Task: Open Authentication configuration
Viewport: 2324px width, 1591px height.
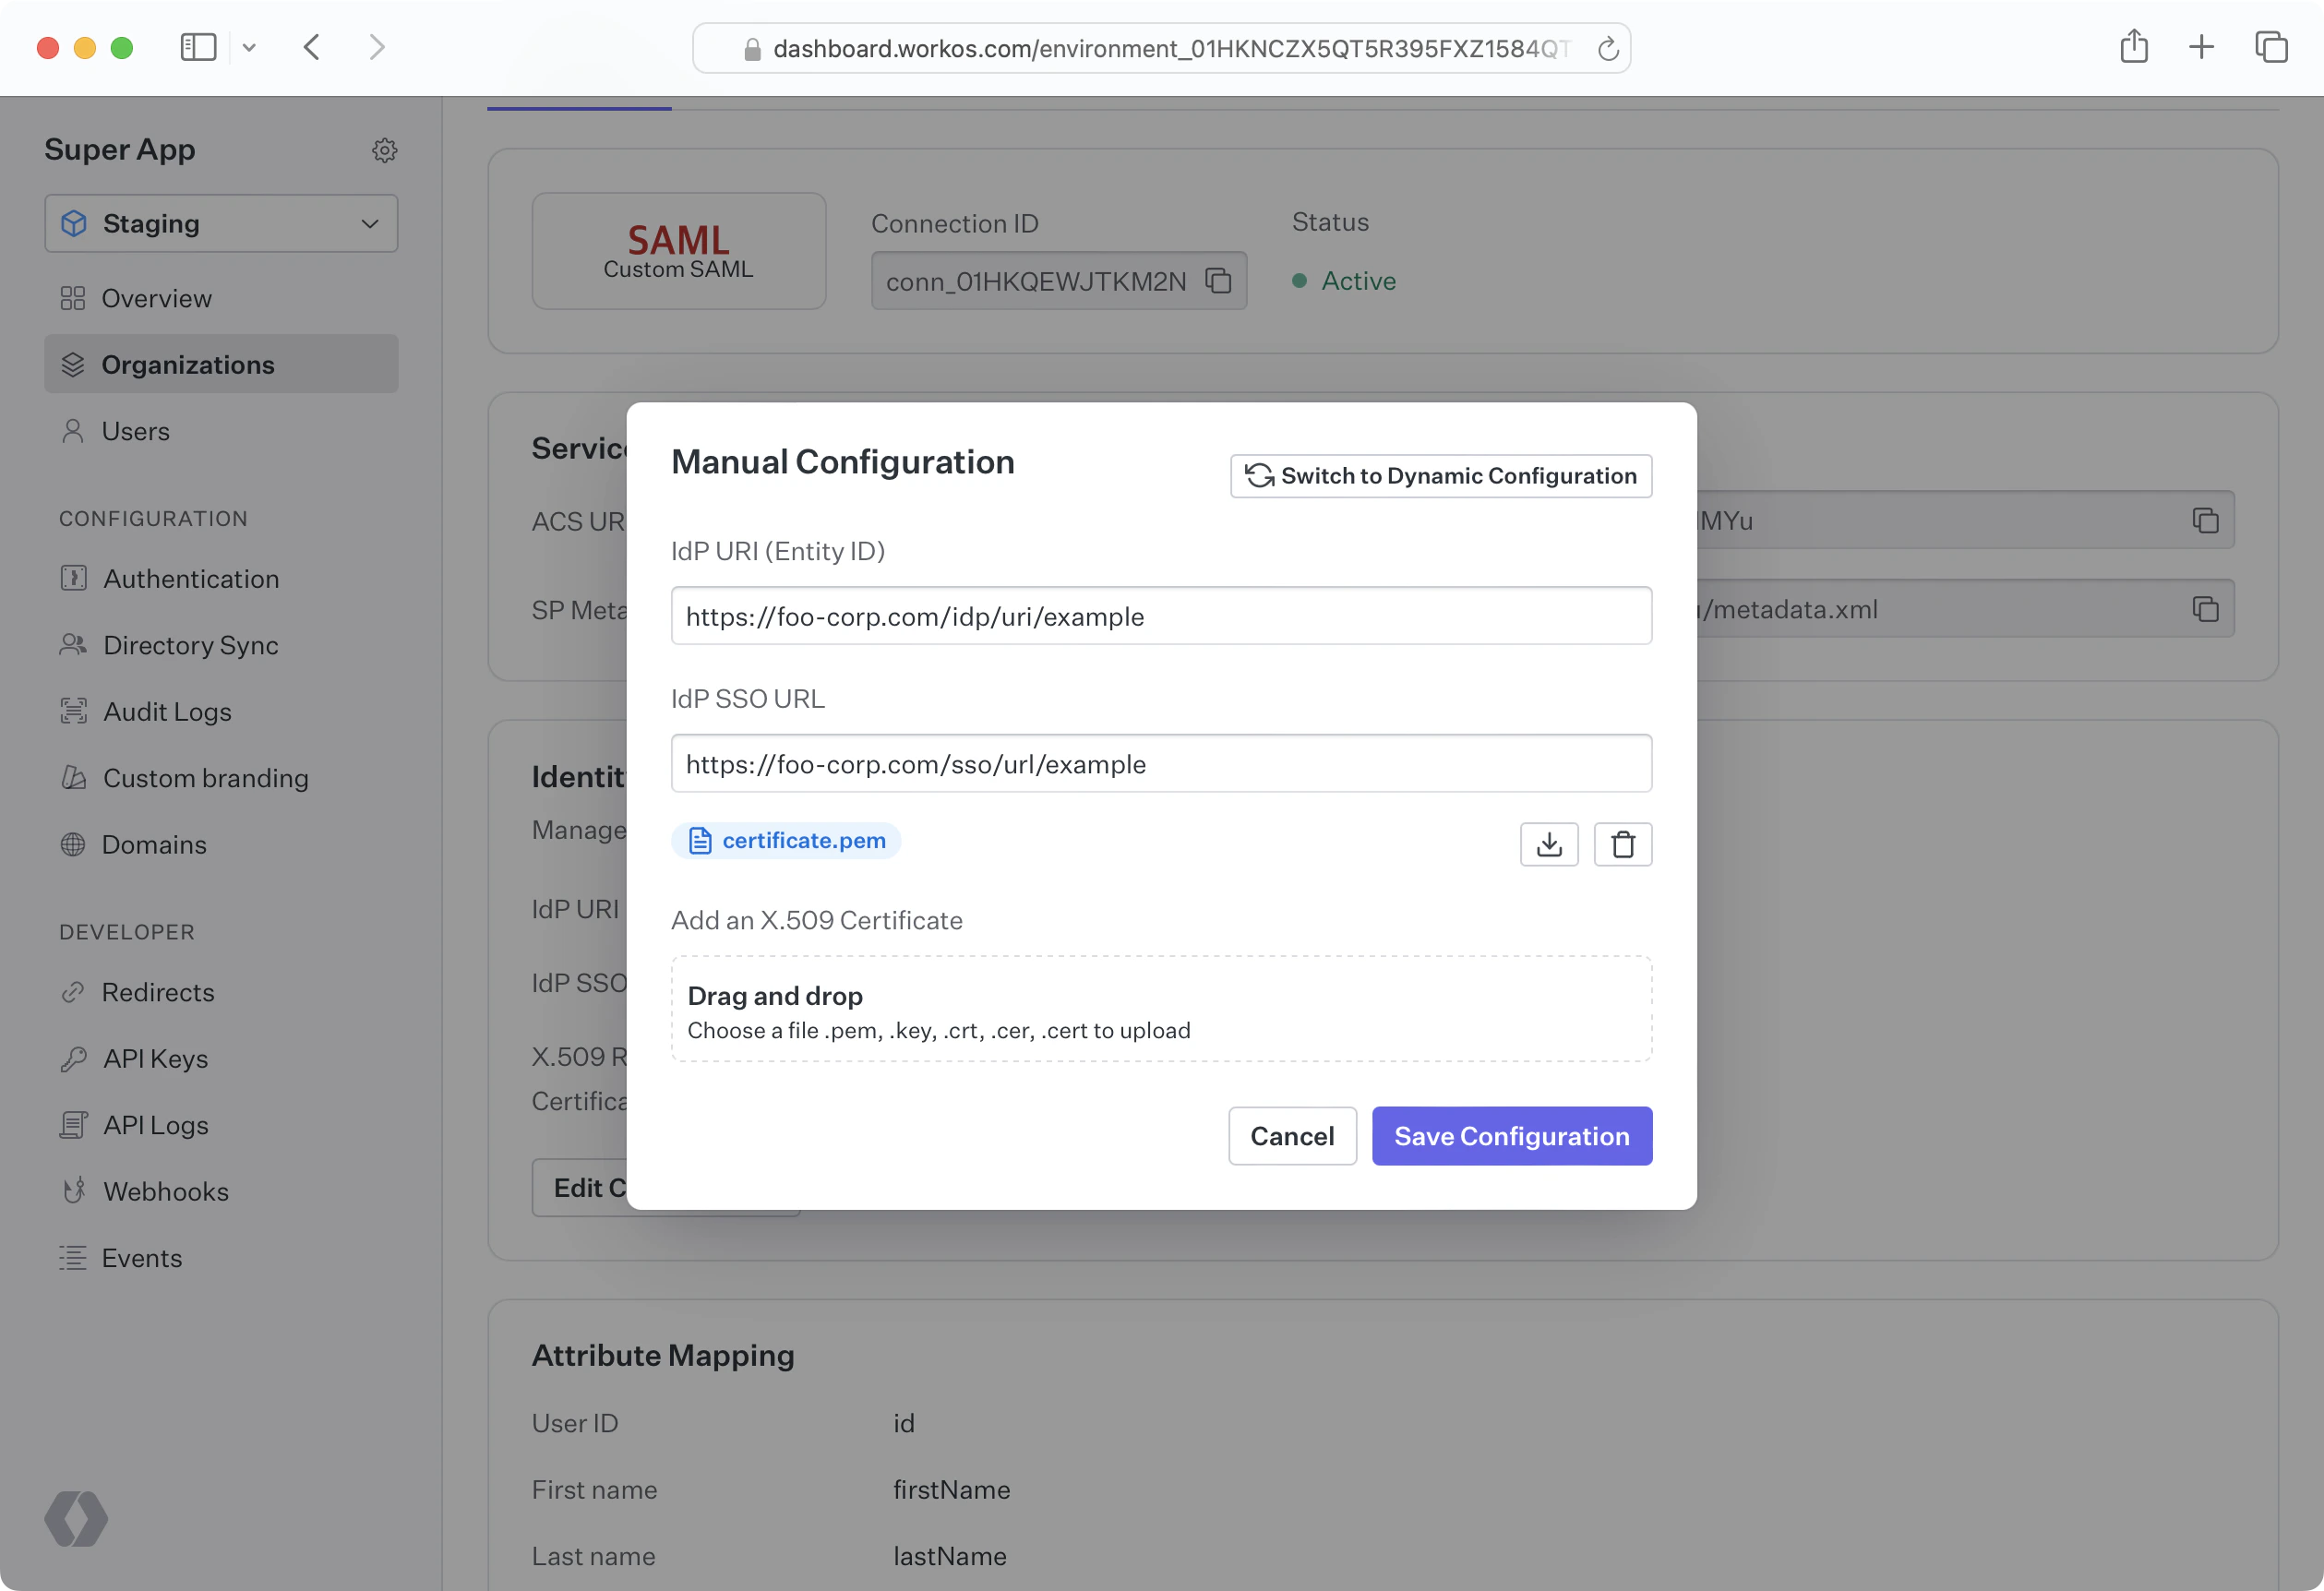Action: (x=221, y=578)
